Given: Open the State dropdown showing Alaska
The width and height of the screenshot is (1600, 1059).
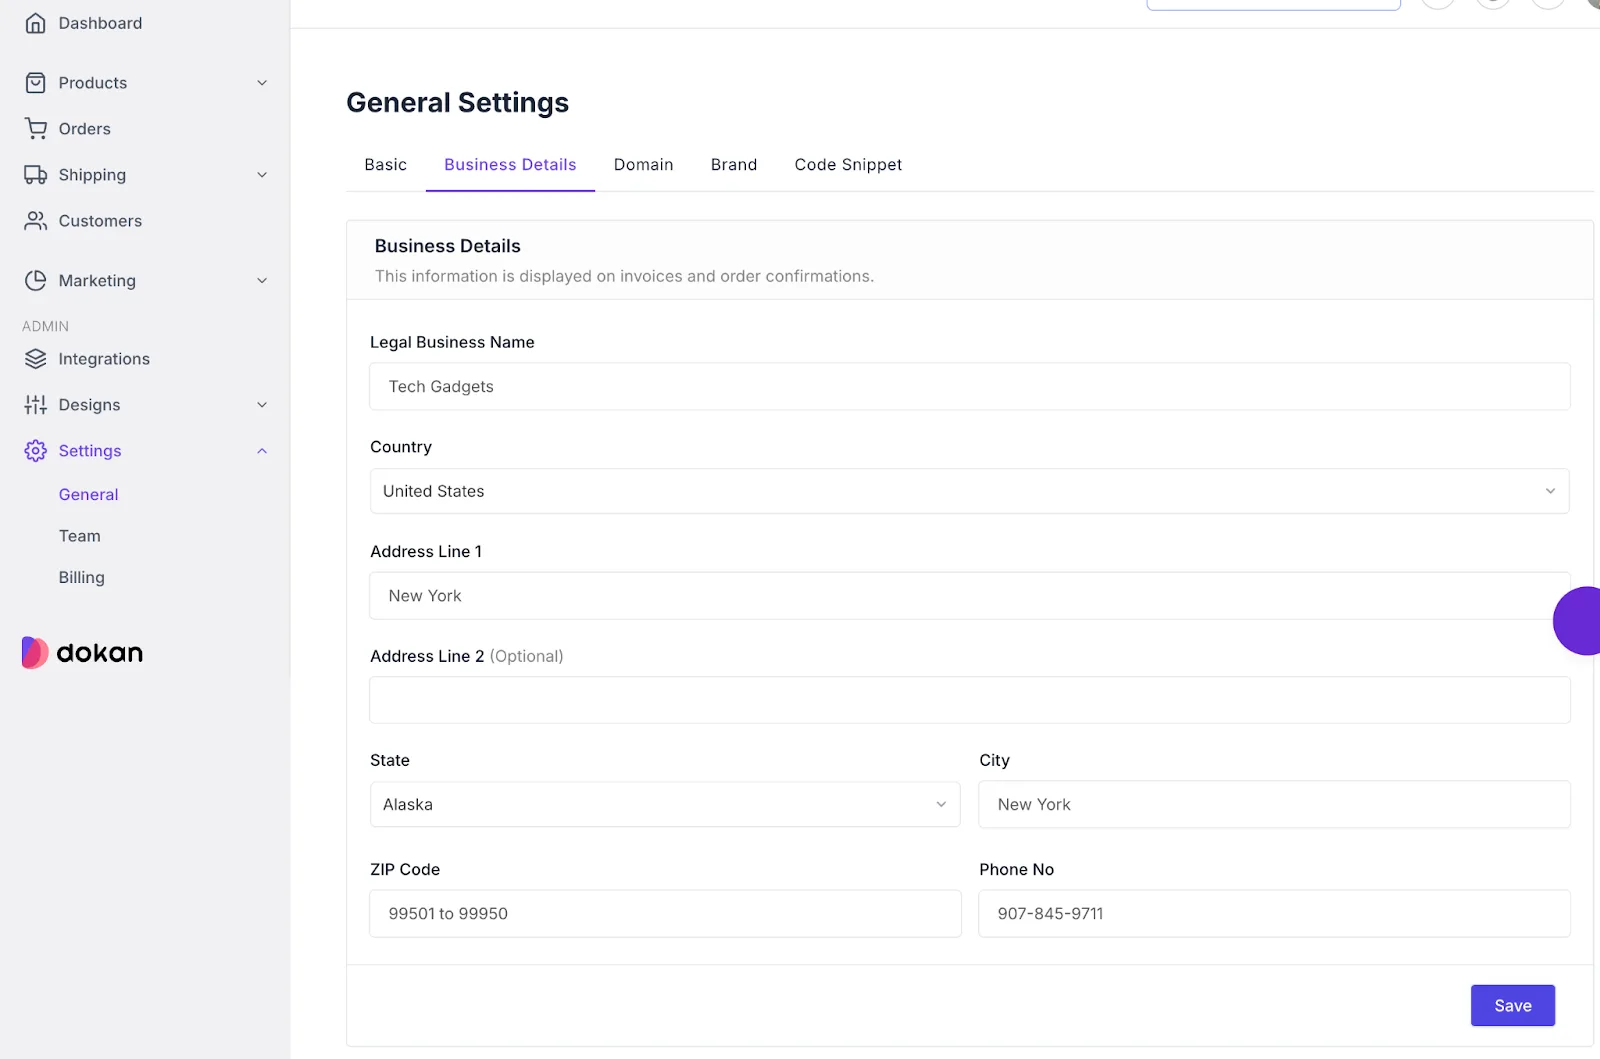Looking at the screenshot, I should [665, 804].
